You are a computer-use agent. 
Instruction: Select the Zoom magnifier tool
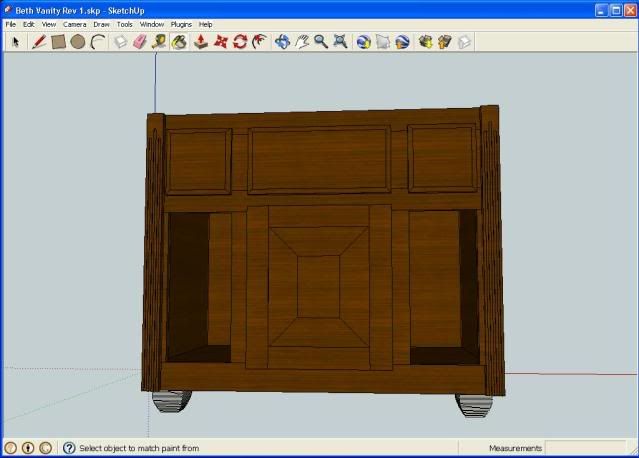(321, 42)
